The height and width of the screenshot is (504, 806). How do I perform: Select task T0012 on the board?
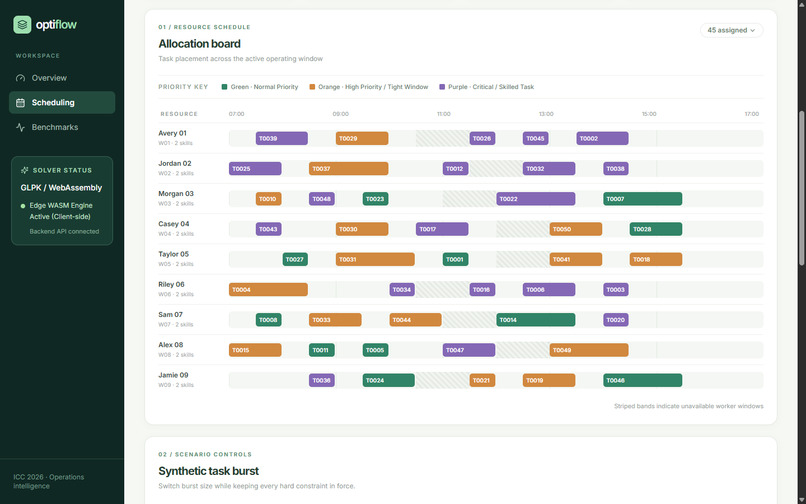[455, 169]
